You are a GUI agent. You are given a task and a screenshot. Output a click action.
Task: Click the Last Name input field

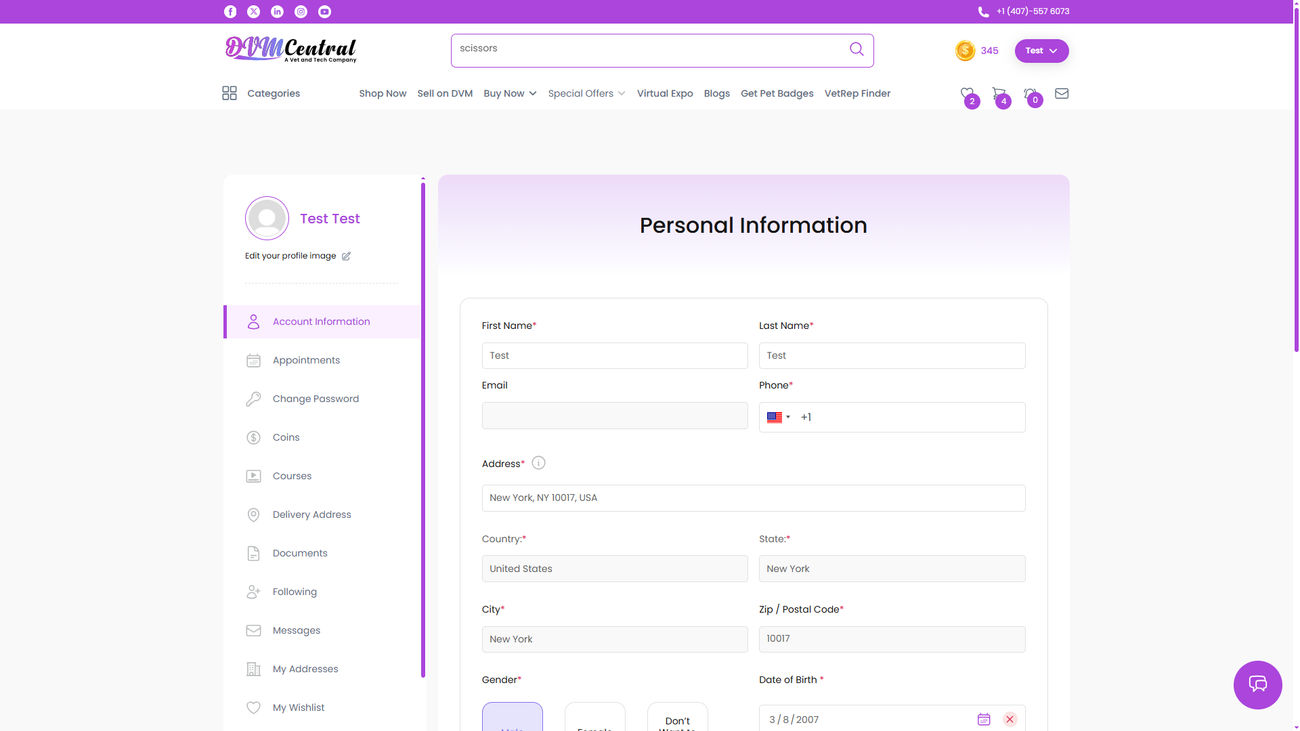pyautogui.click(x=892, y=356)
